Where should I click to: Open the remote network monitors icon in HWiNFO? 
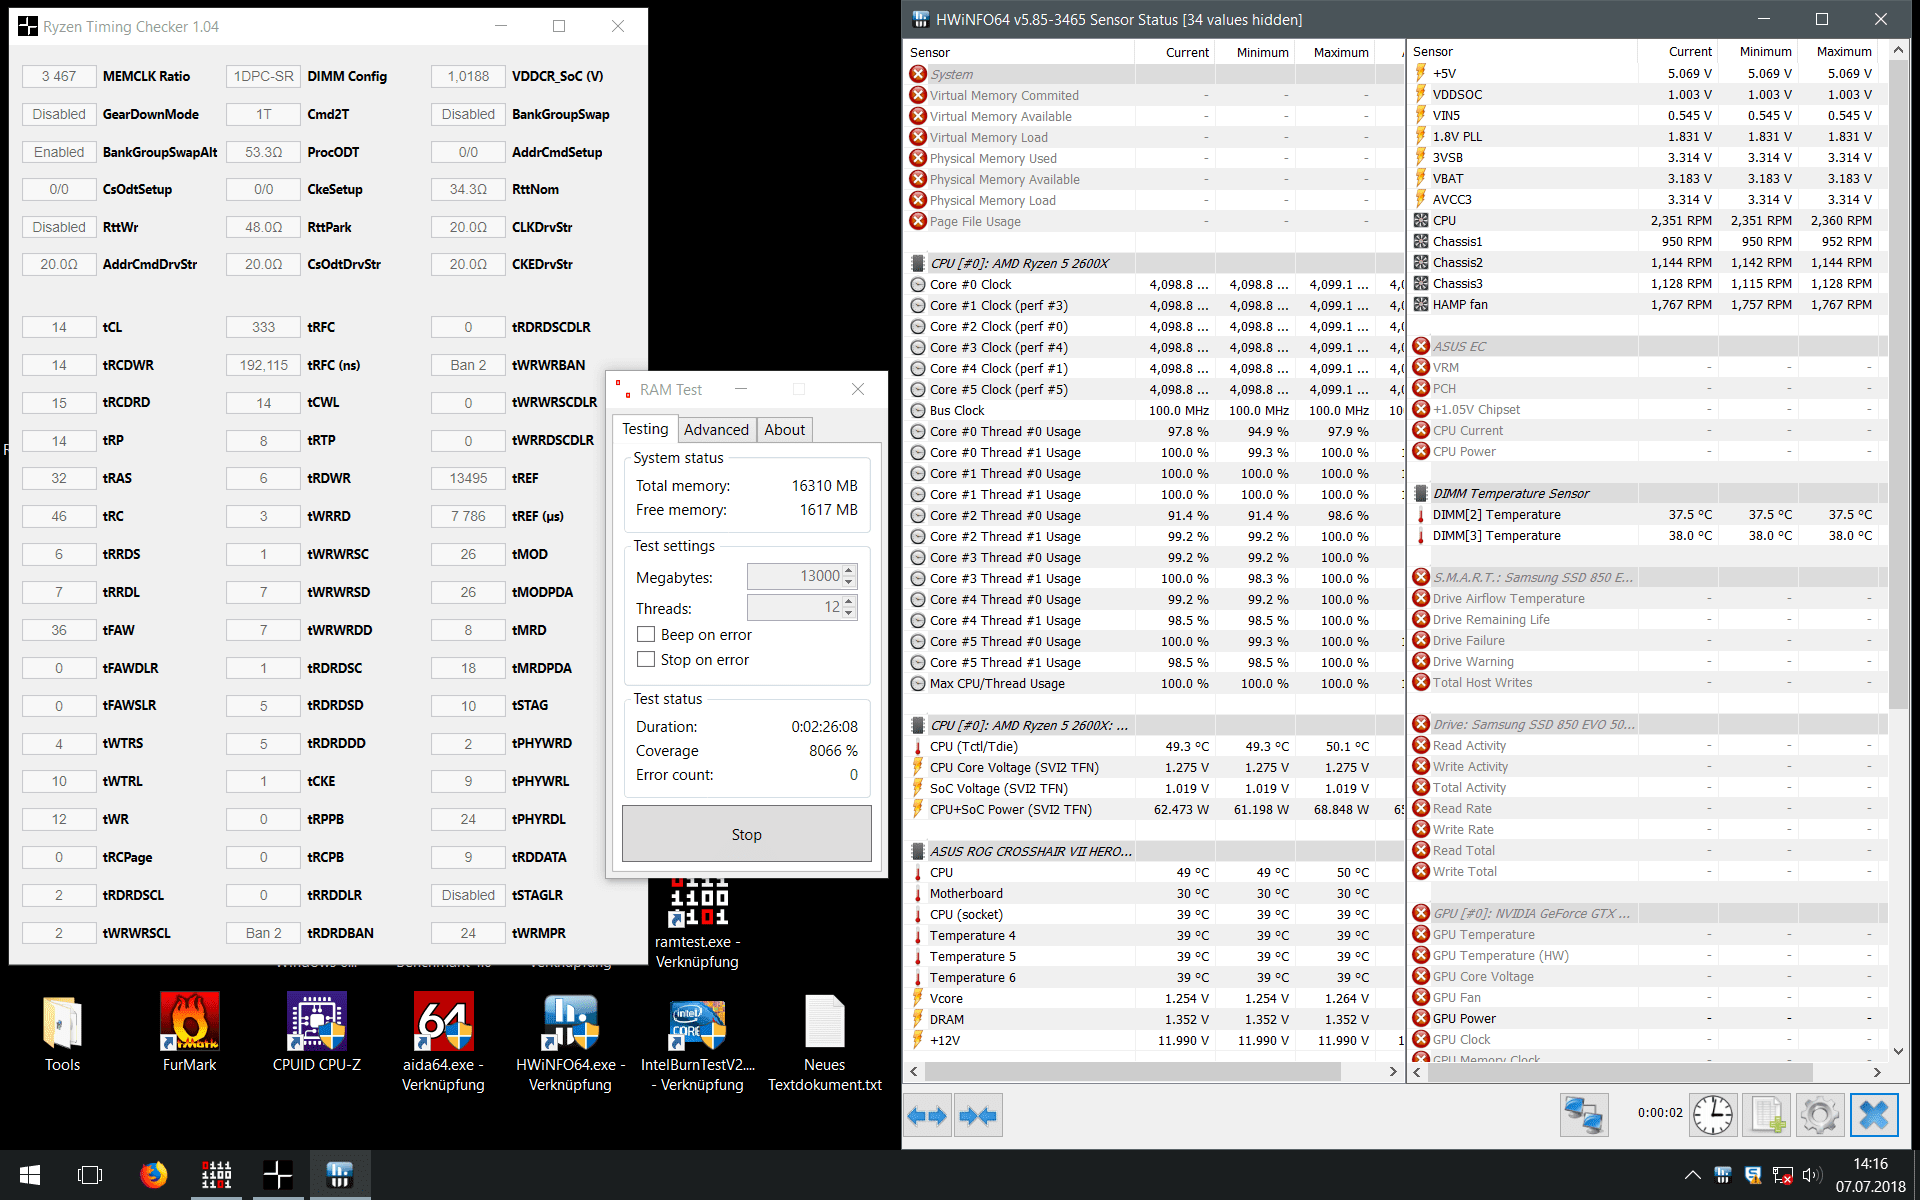coord(1584,1115)
